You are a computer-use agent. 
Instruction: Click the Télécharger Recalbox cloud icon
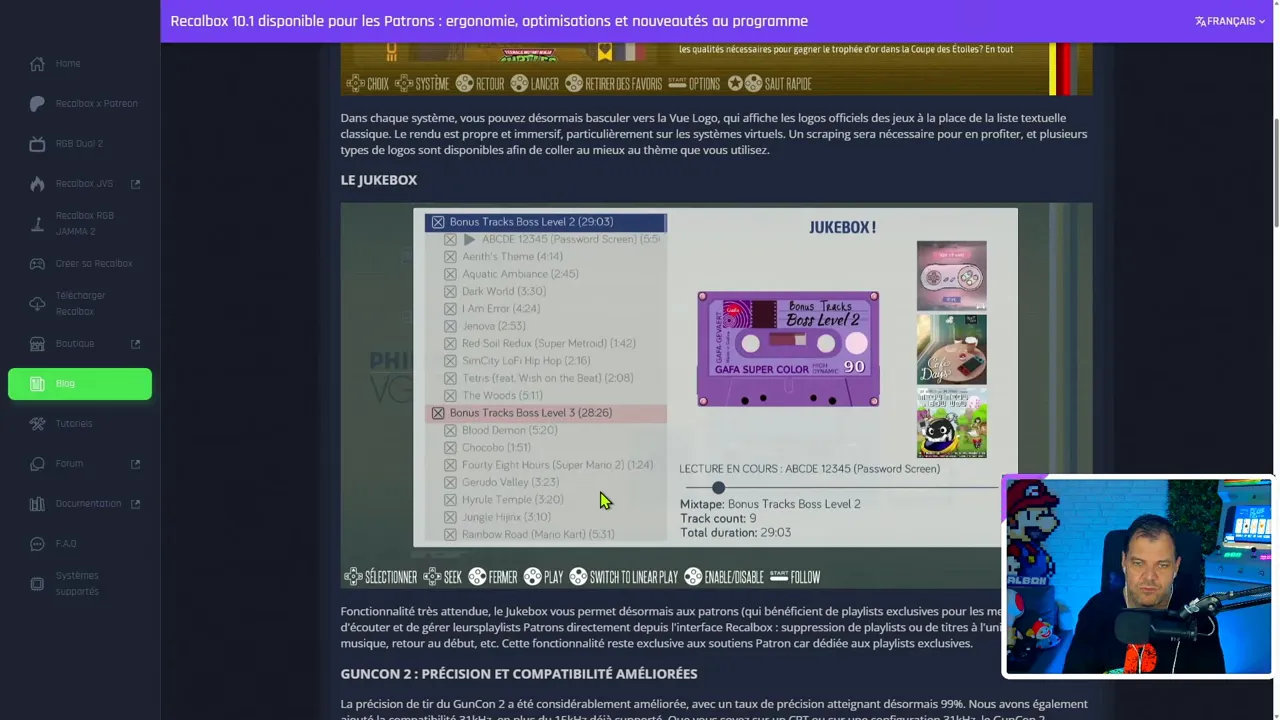(x=37, y=304)
